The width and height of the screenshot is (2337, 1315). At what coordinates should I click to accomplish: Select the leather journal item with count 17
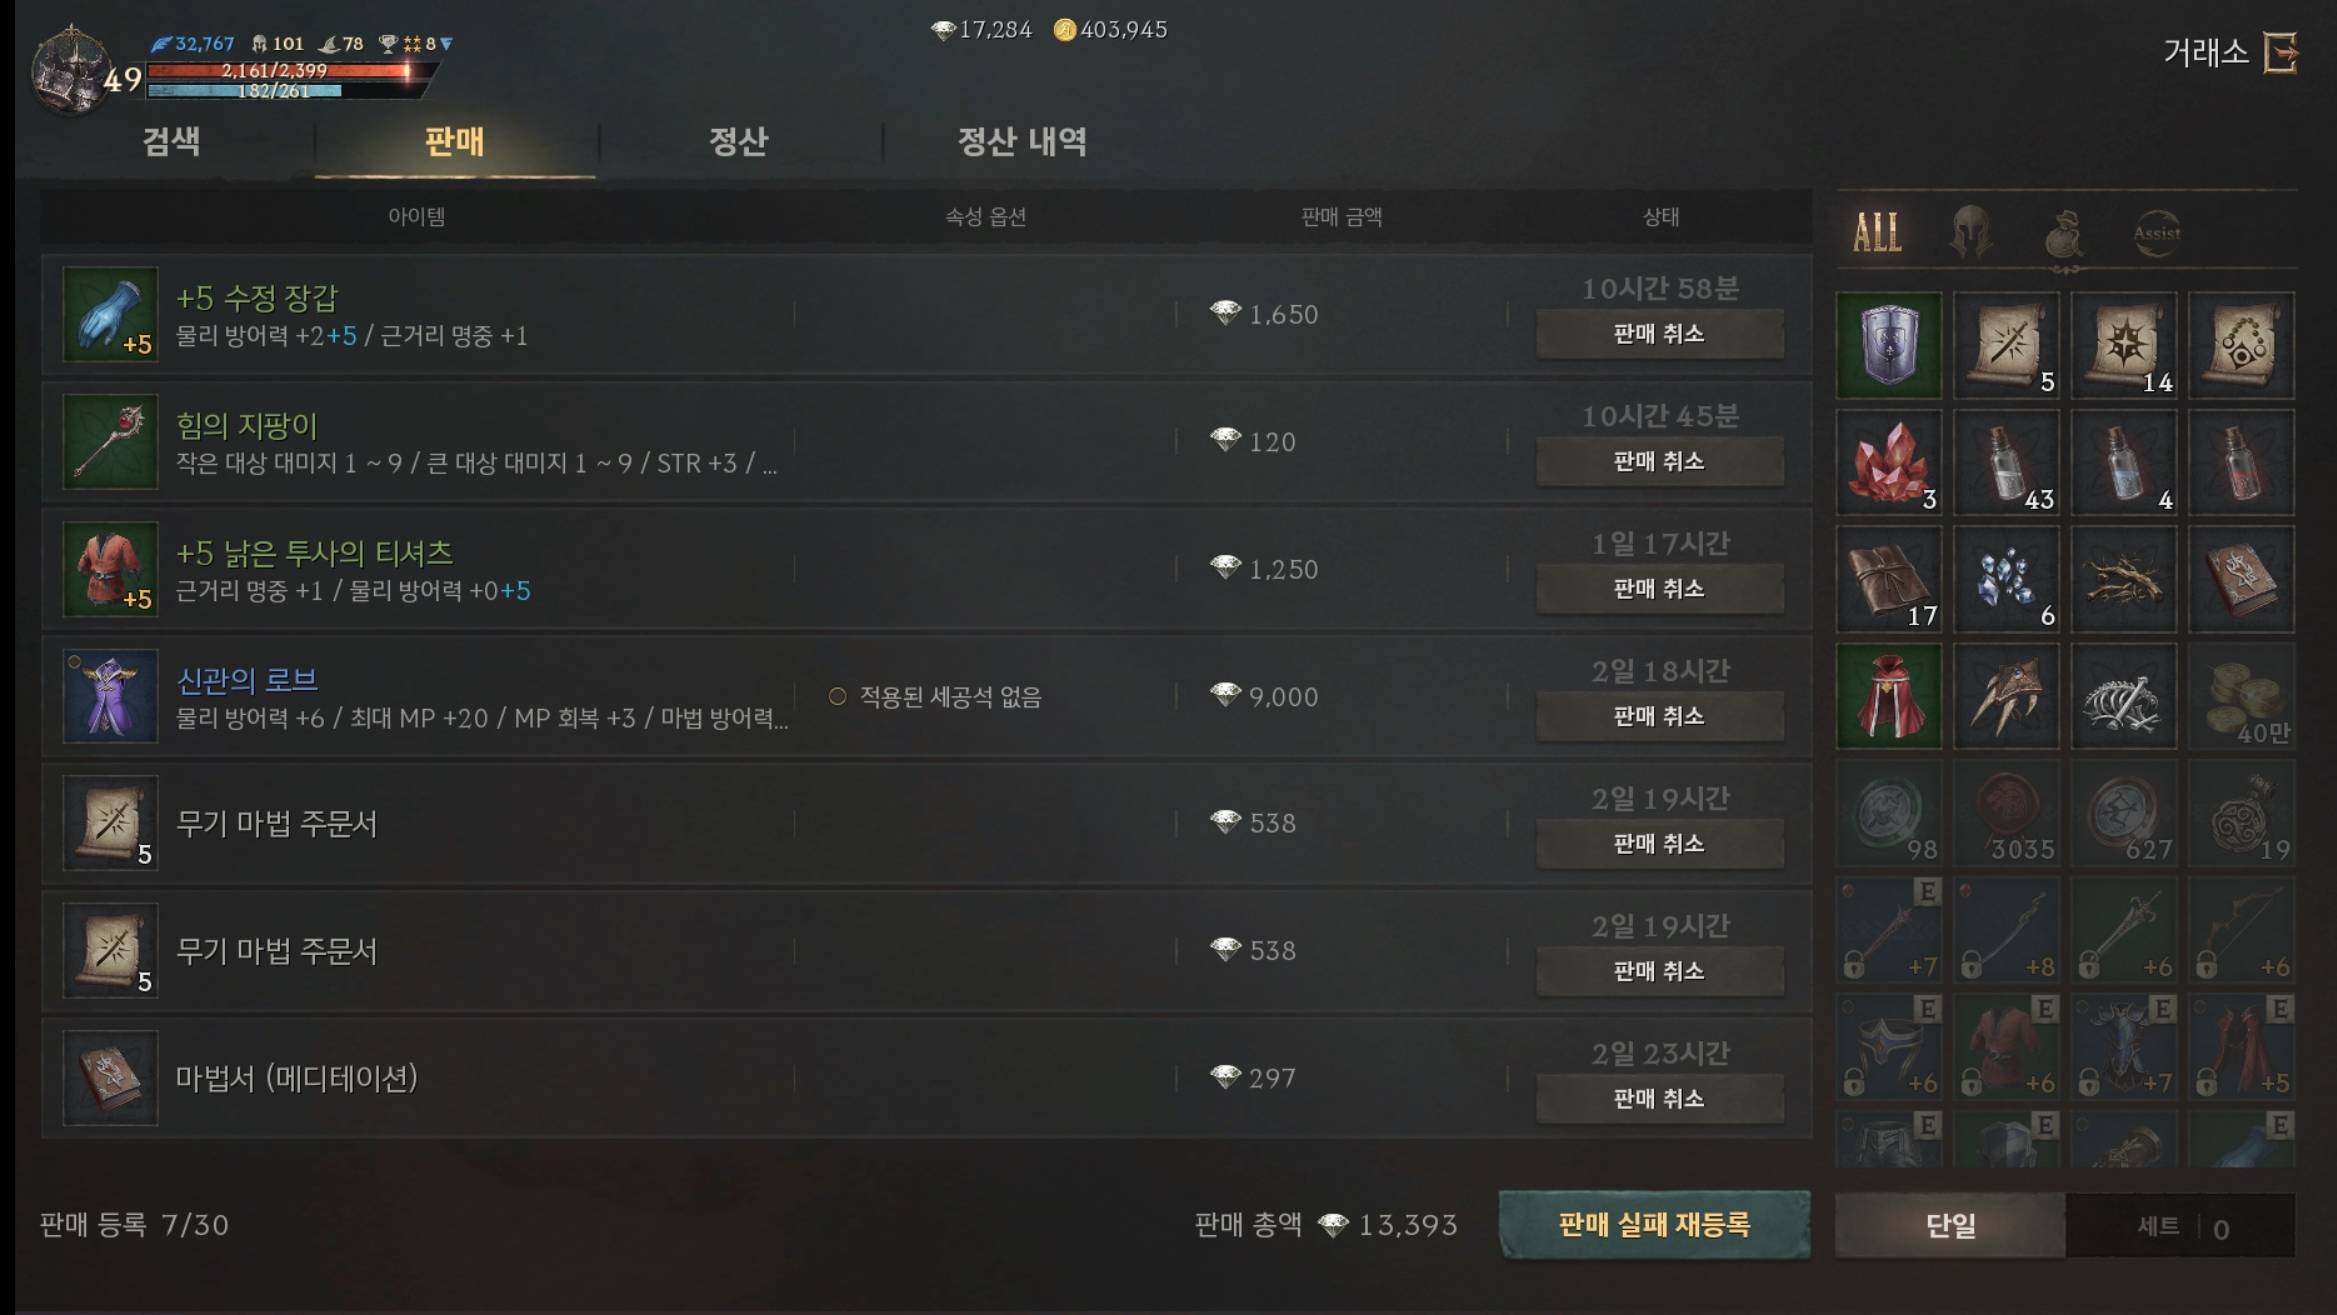[1889, 579]
